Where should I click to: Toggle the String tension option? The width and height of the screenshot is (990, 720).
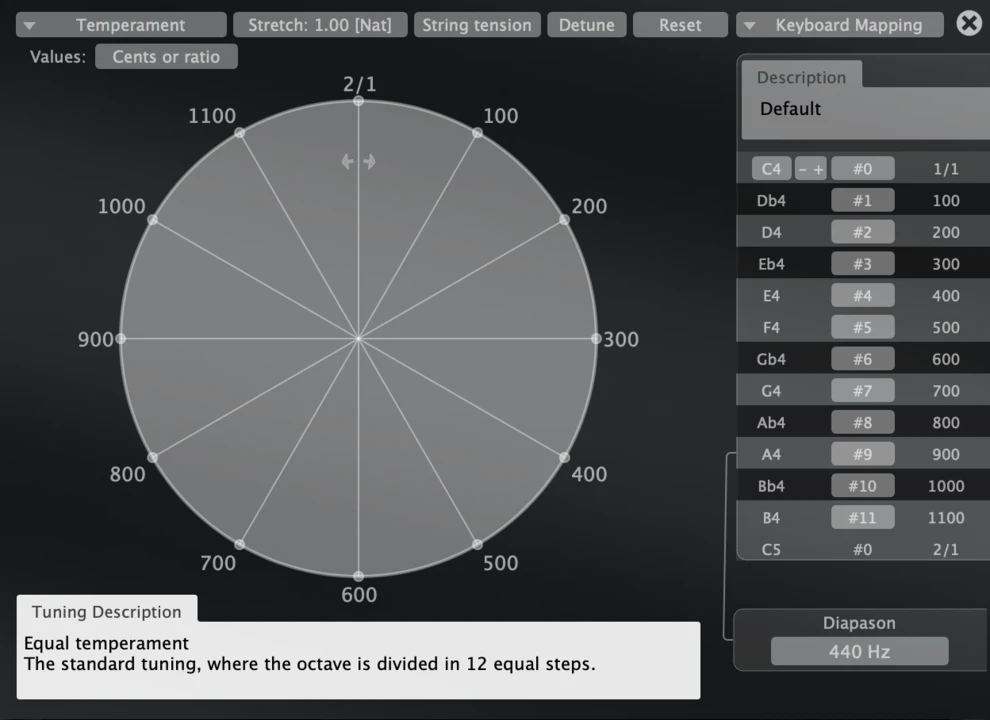(x=477, y=25)
